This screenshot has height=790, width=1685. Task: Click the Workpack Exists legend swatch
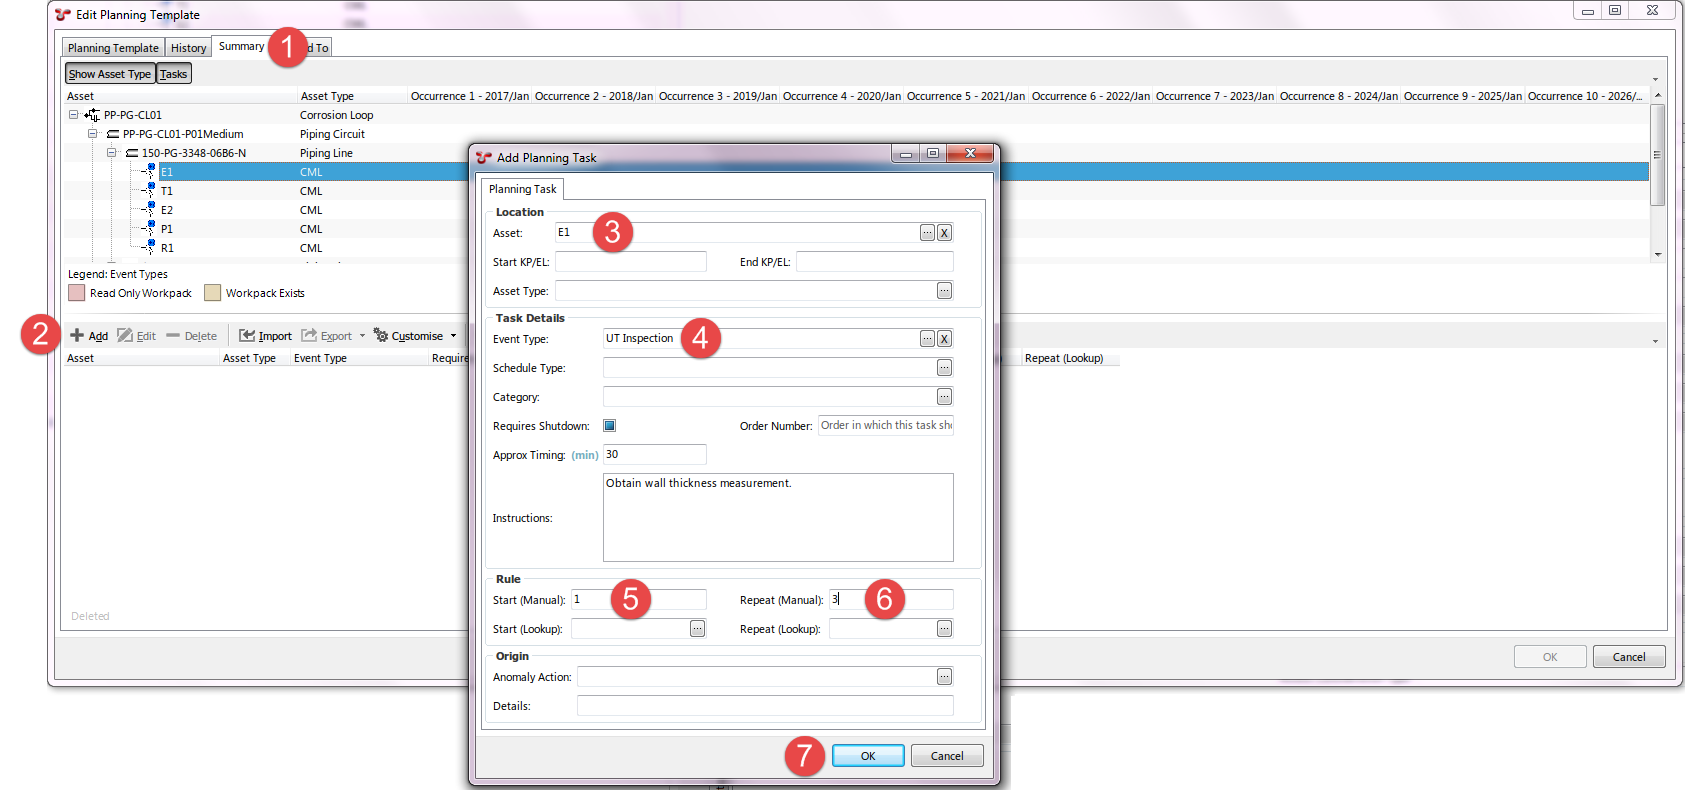click(x=212, y=293)
